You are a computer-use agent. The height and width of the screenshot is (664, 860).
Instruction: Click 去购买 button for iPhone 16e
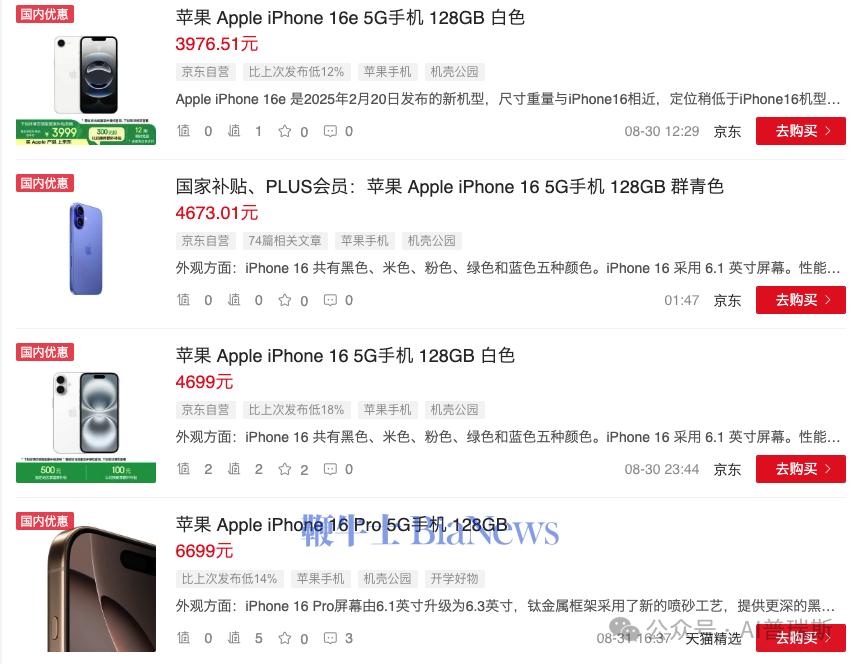click(801, 131)
